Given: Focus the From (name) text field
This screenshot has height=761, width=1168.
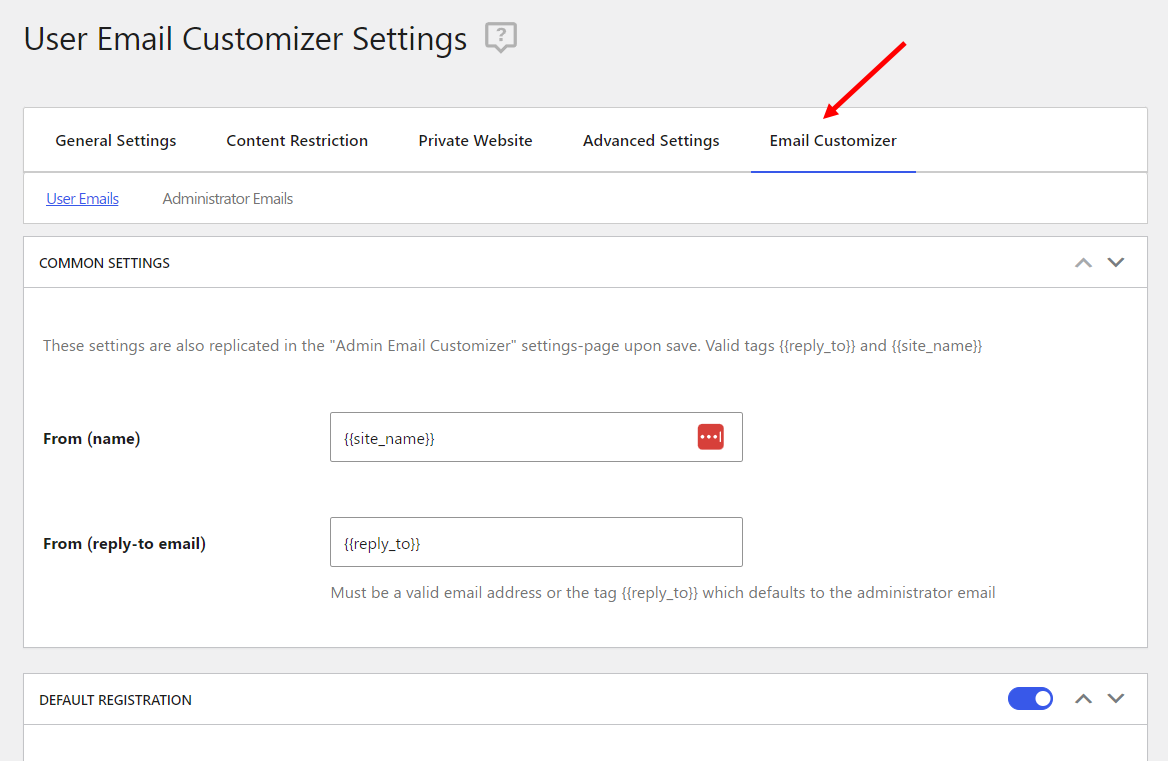Looking at the screenshot, I should coord(510,438).
